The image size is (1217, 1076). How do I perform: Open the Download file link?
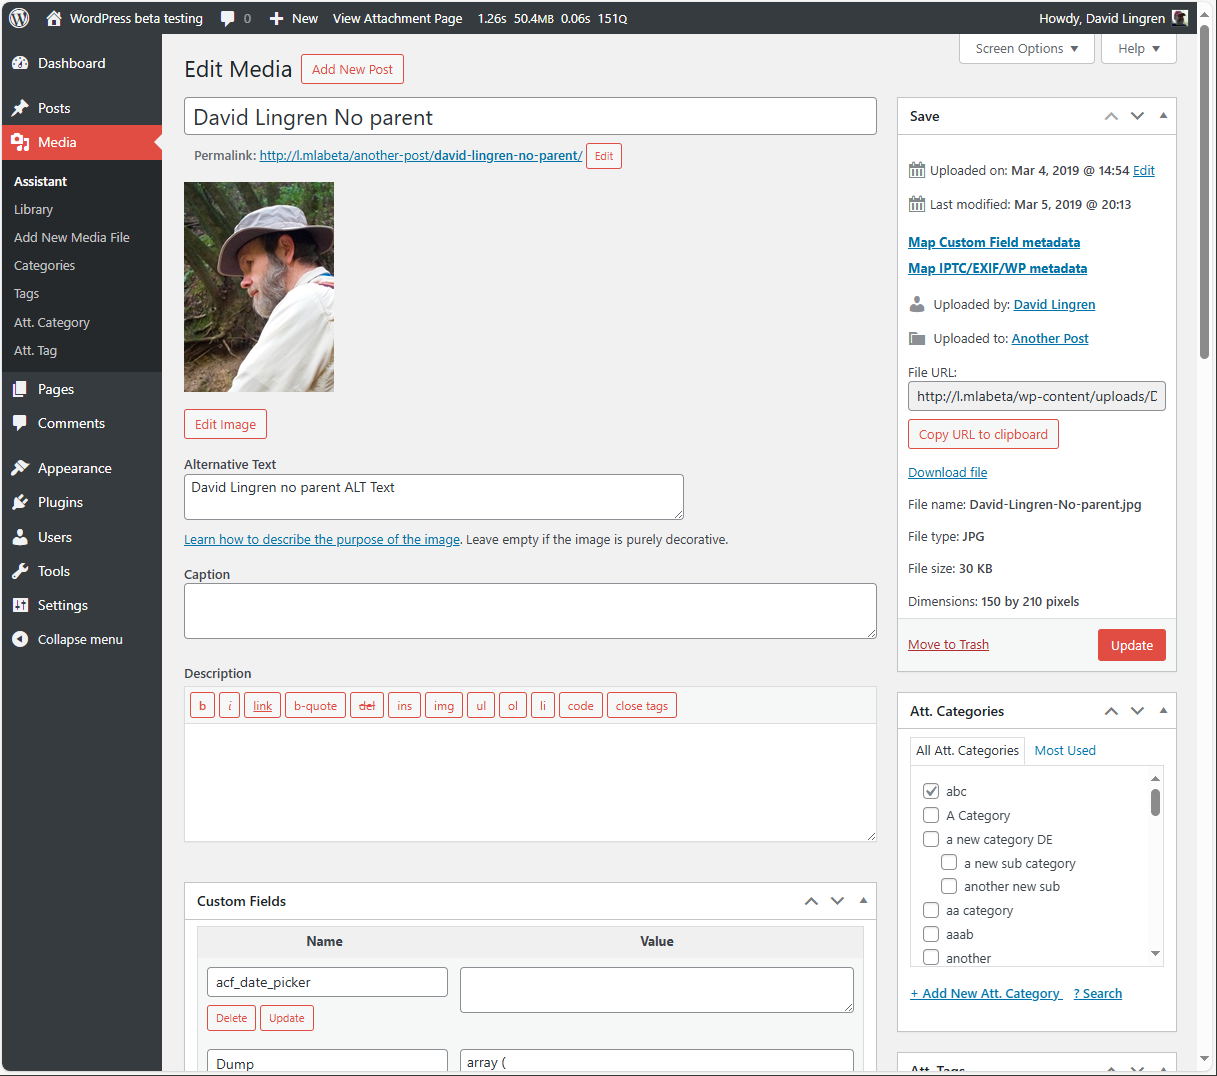tap(946, 472)
